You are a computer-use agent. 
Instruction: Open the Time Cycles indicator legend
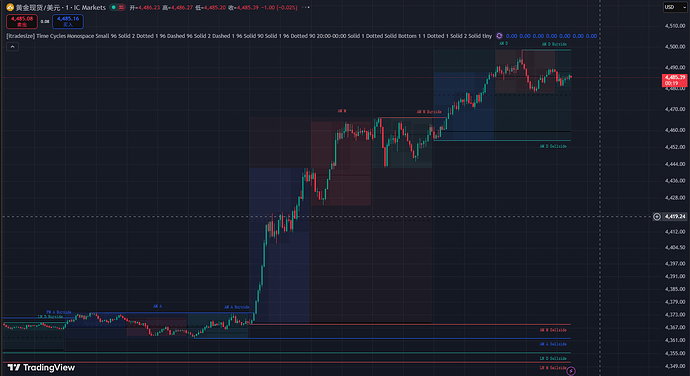coord(249,36)
